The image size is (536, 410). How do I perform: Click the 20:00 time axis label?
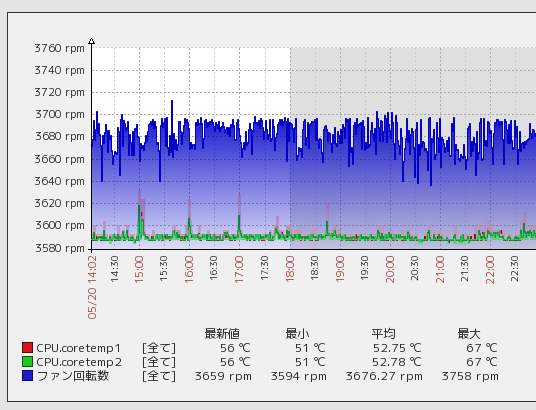click(x=390, y=270)
